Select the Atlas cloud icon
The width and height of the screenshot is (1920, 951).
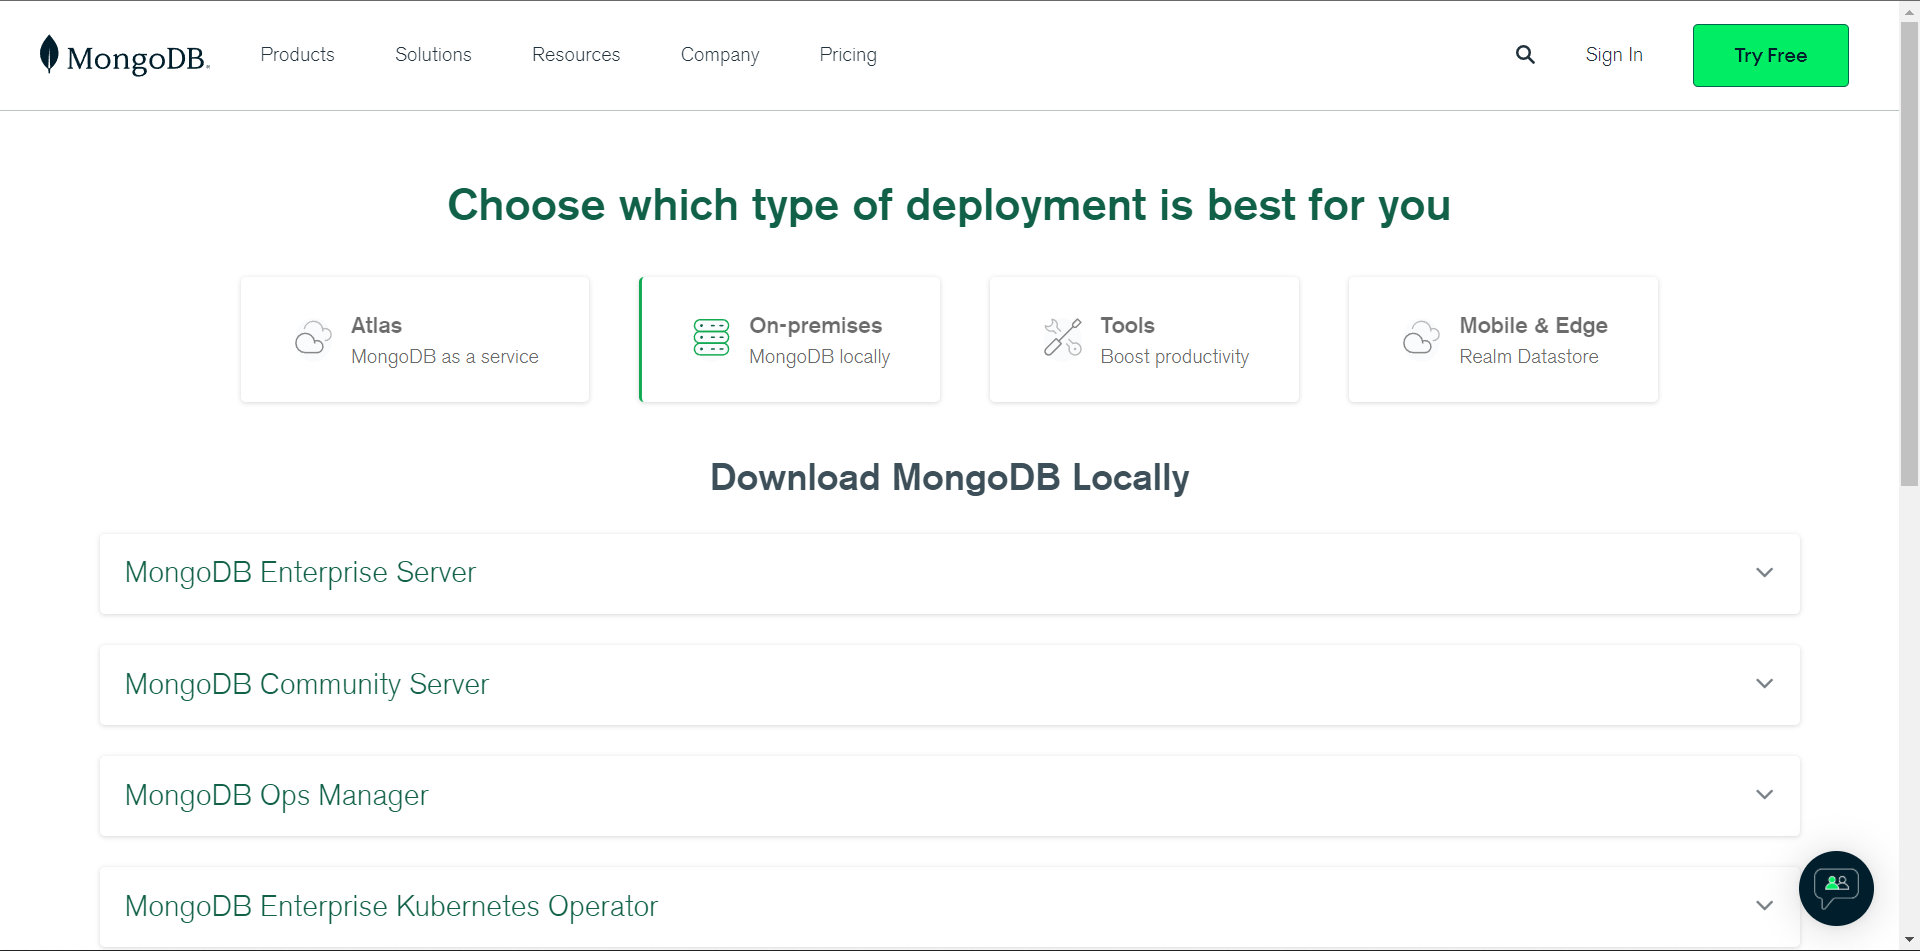click(311, 338)
